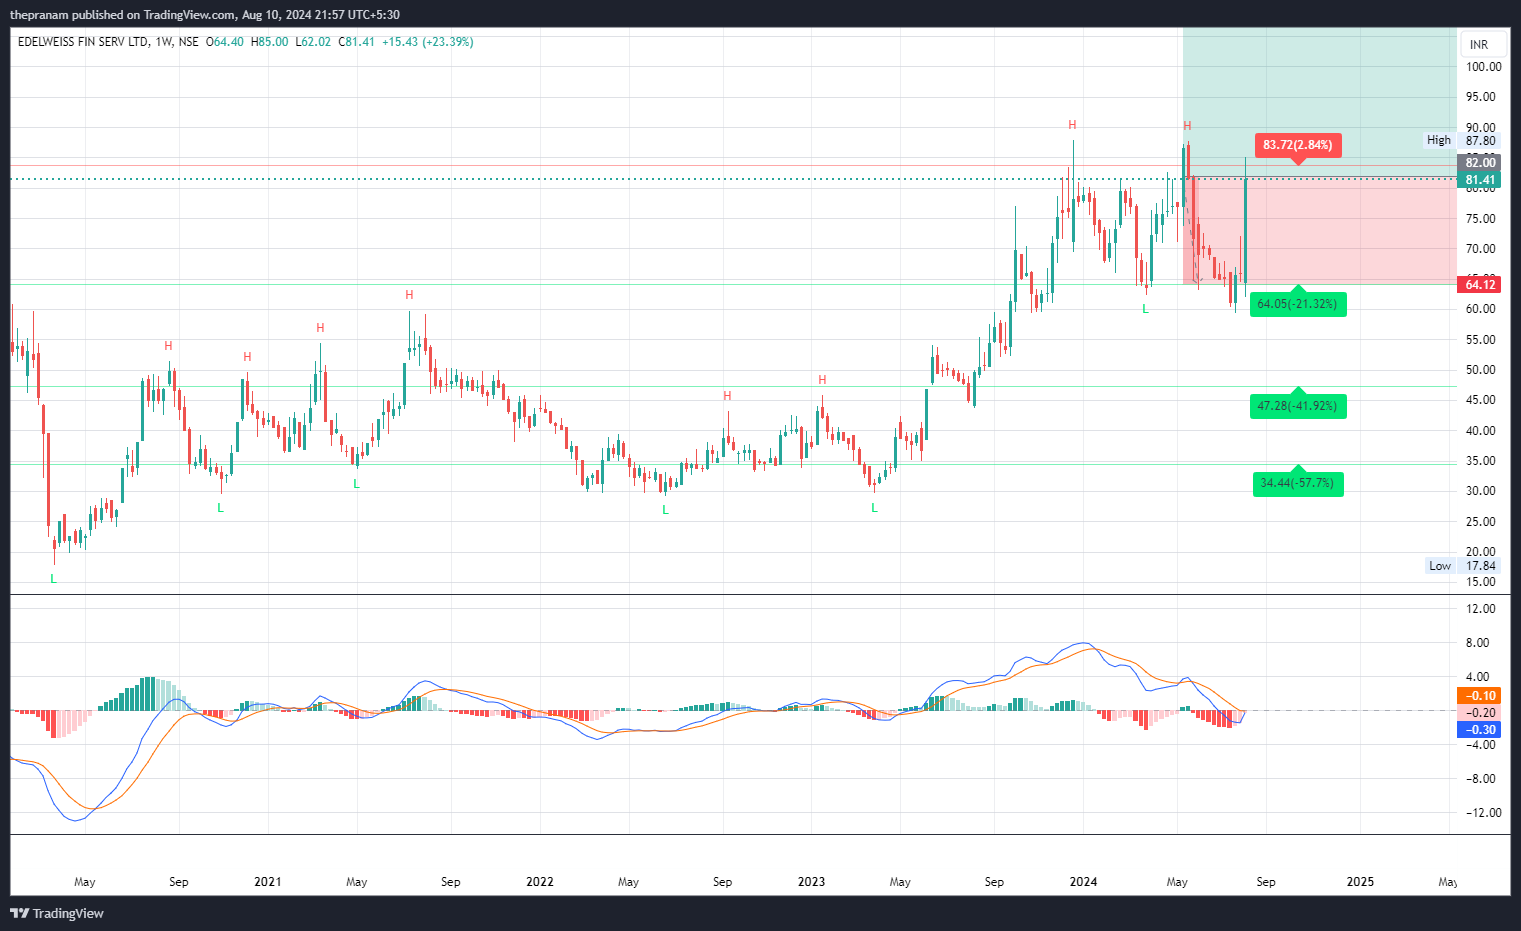1521x931 pixels.
Task: Click the High 87.80 price label
Action: [1463, 141]
